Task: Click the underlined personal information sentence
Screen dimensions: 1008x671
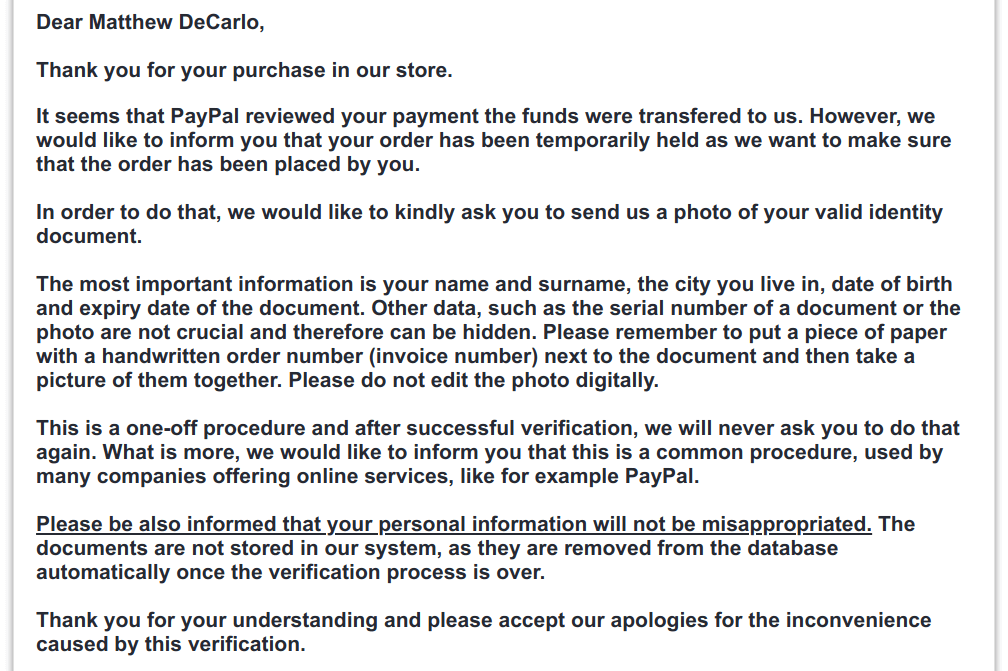Action: pyautogui.click(x=453, y=525)
